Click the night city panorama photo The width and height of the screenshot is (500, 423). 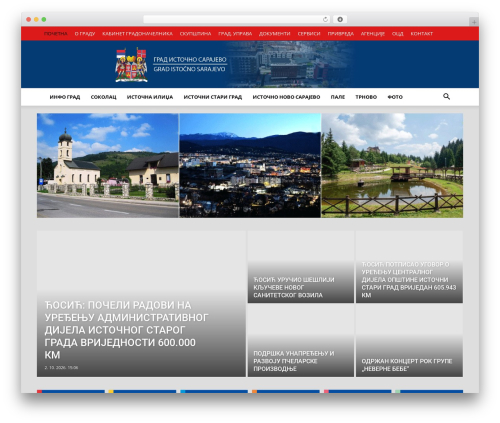(x=250, y=165)
